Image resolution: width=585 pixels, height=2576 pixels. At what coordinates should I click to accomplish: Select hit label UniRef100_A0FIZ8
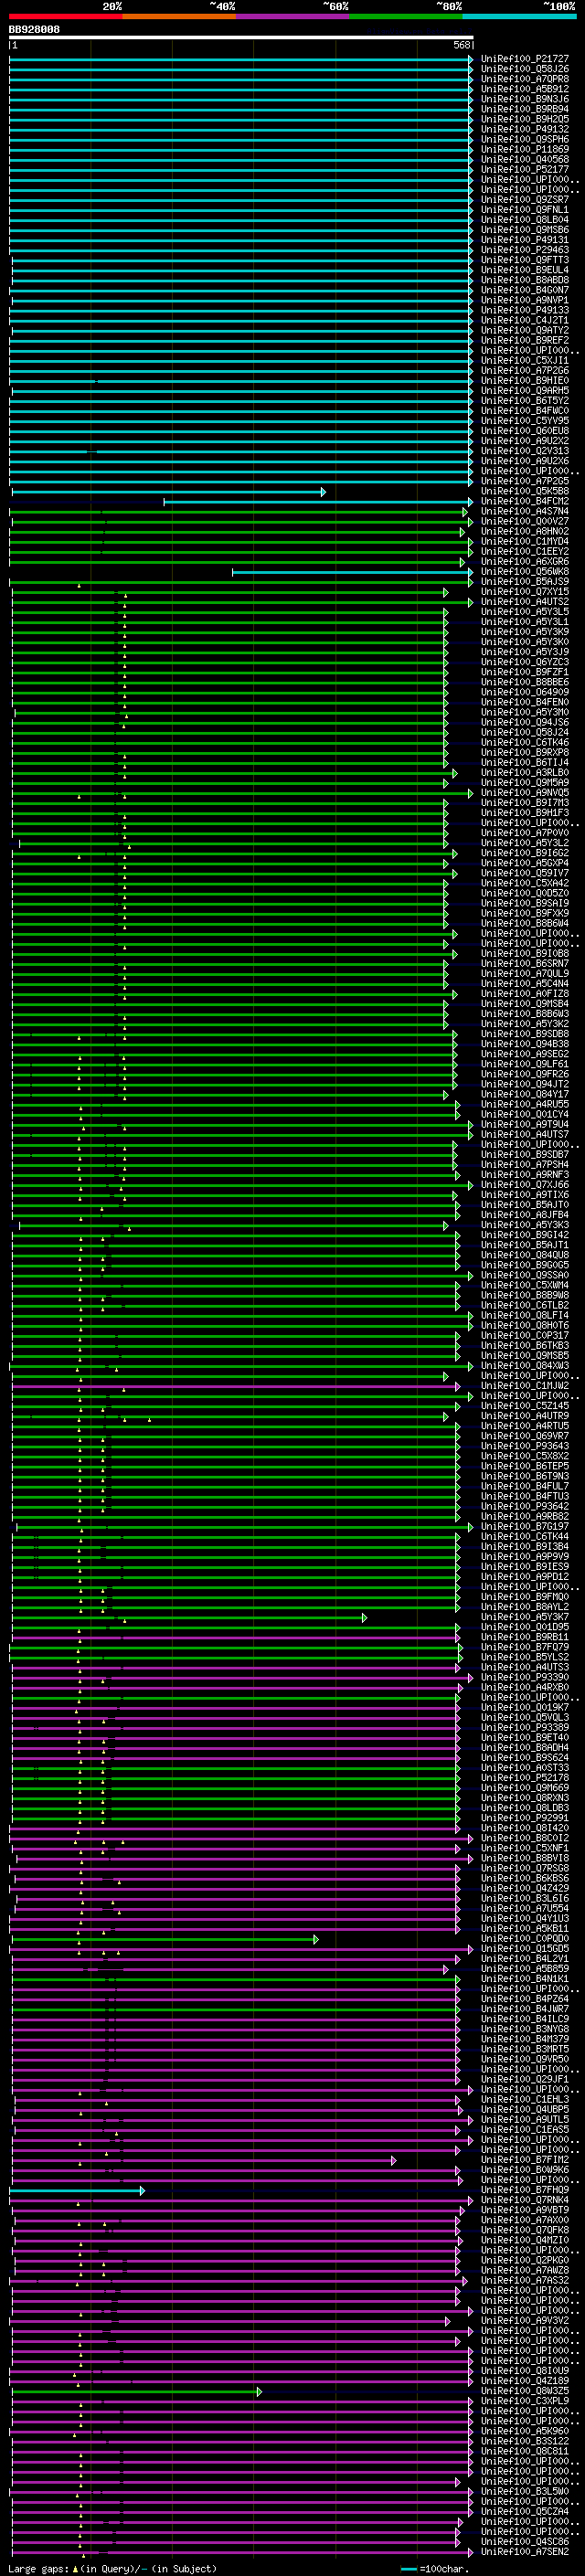click(524, 994)
